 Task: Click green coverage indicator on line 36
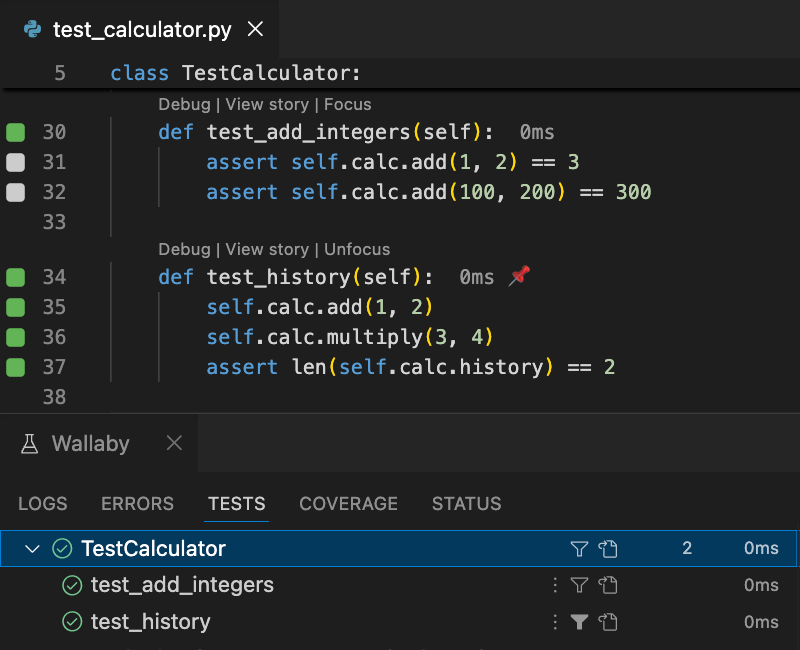point(15,337)
